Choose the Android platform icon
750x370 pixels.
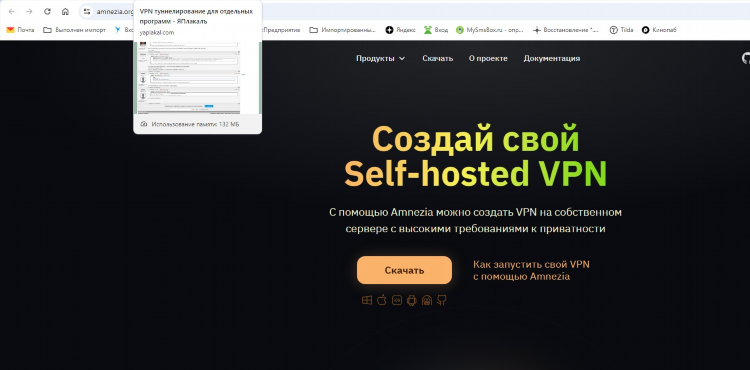click(411, 300)
